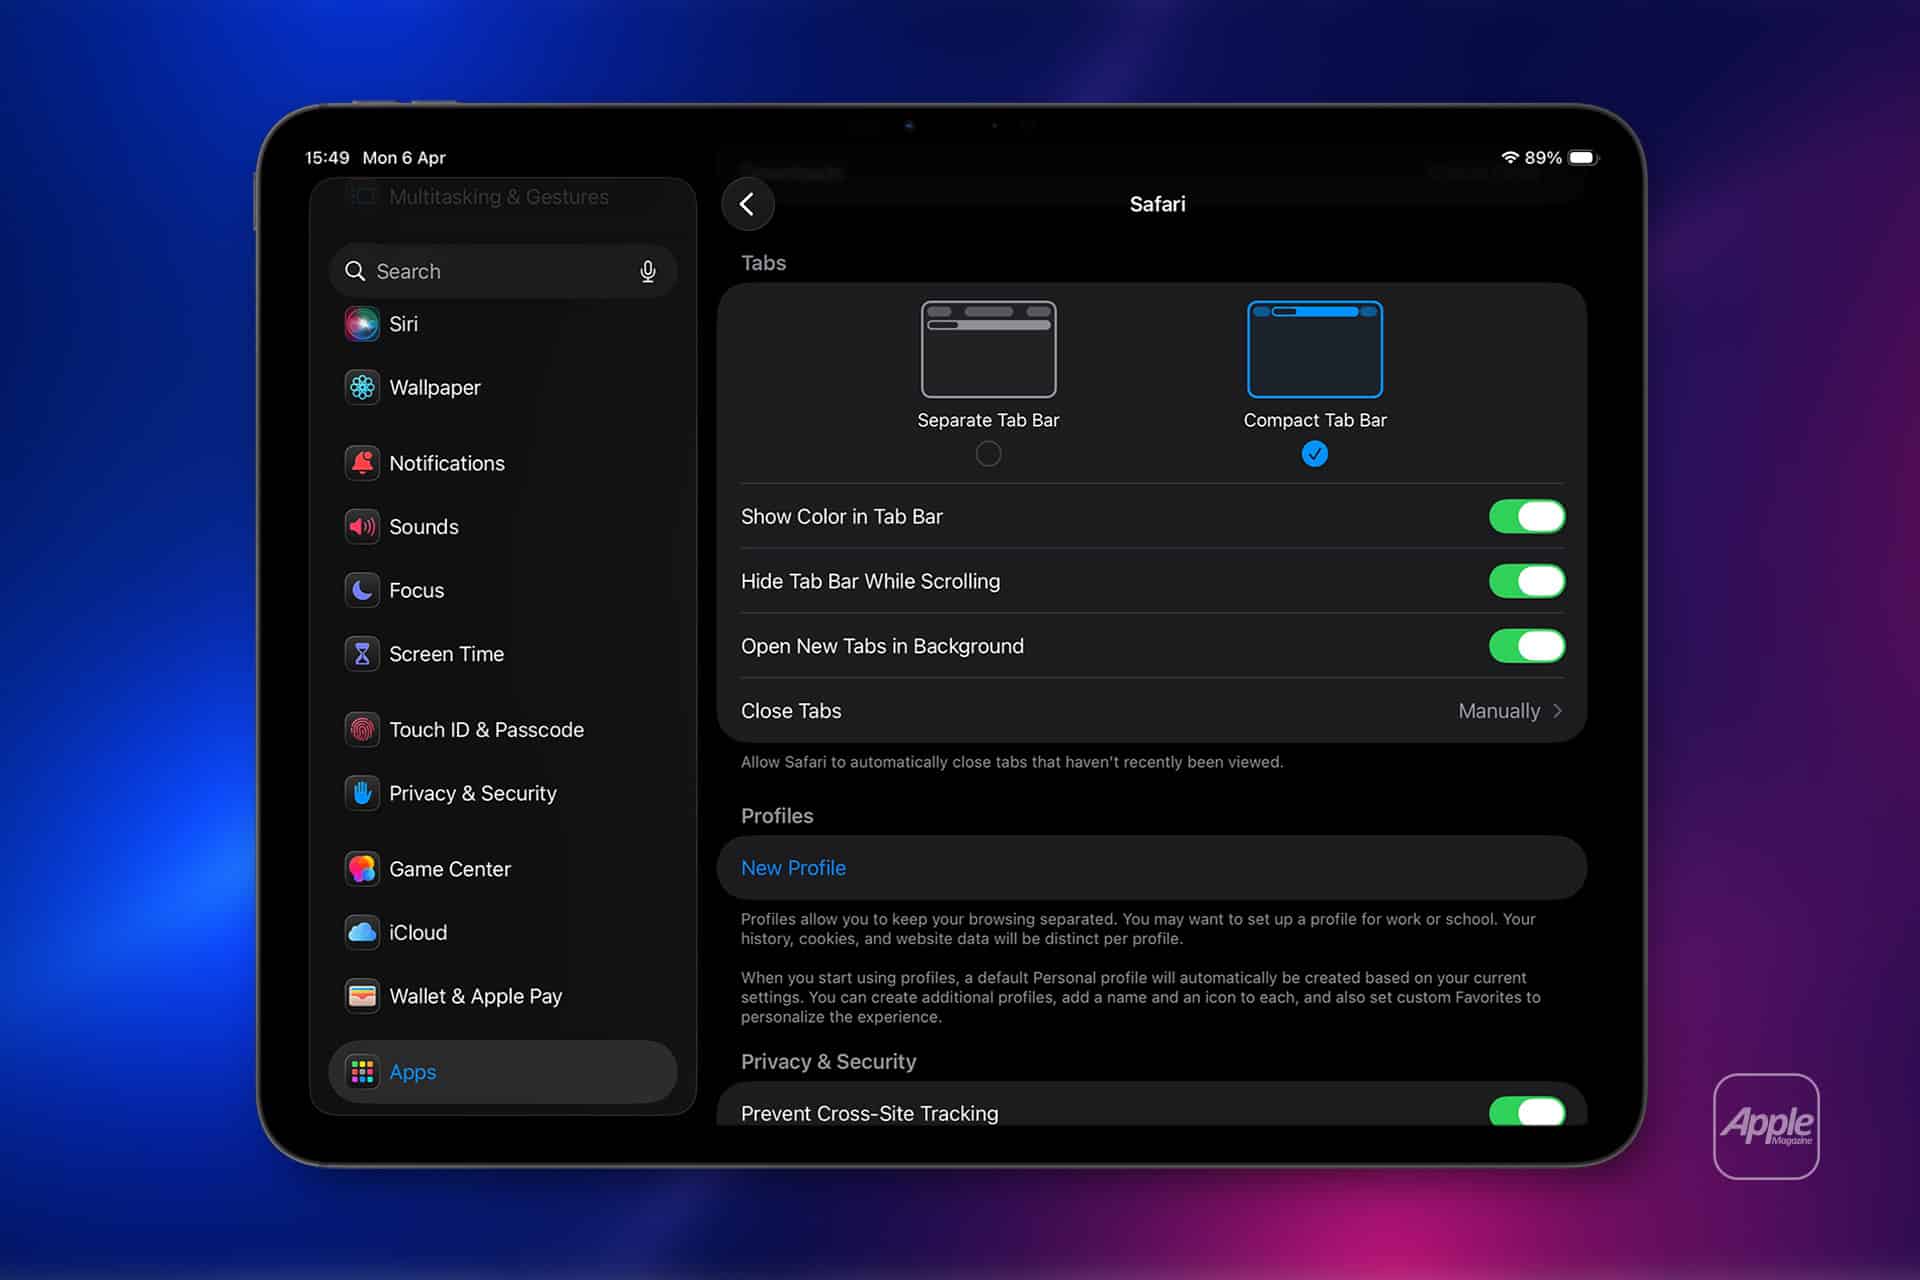Tap the Hide Tab Bar While Scrolling label
This screenshot has height=1280, width=1920.
click(870, 581)
